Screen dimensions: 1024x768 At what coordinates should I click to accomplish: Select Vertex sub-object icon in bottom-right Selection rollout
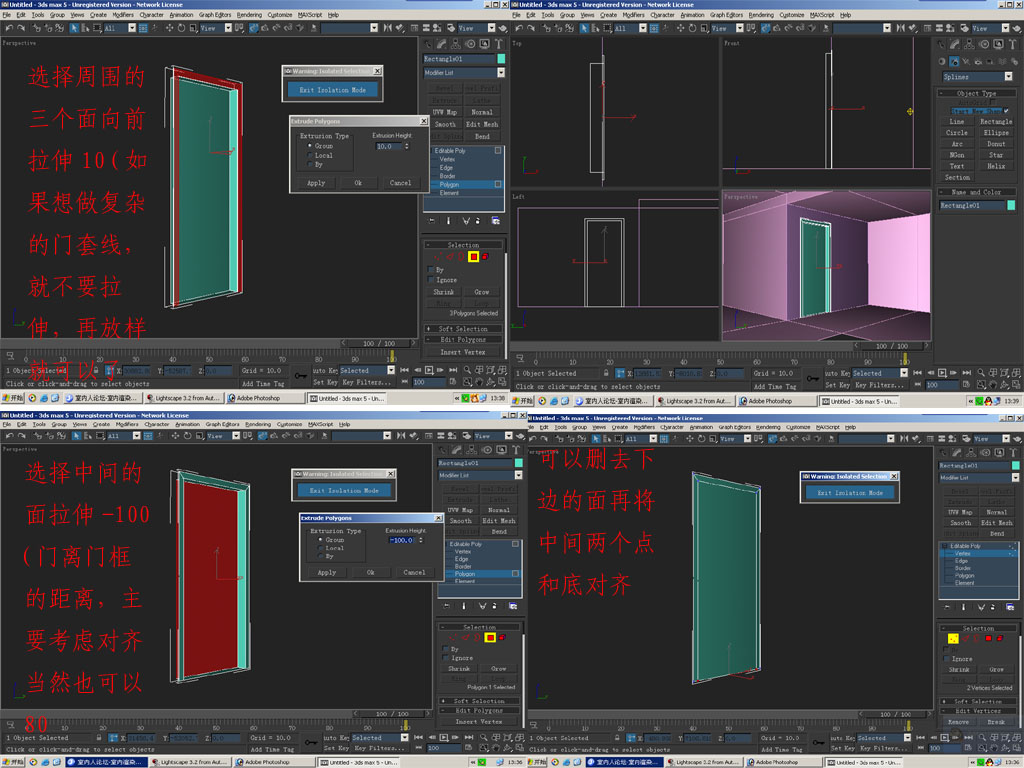pos(953,638)
